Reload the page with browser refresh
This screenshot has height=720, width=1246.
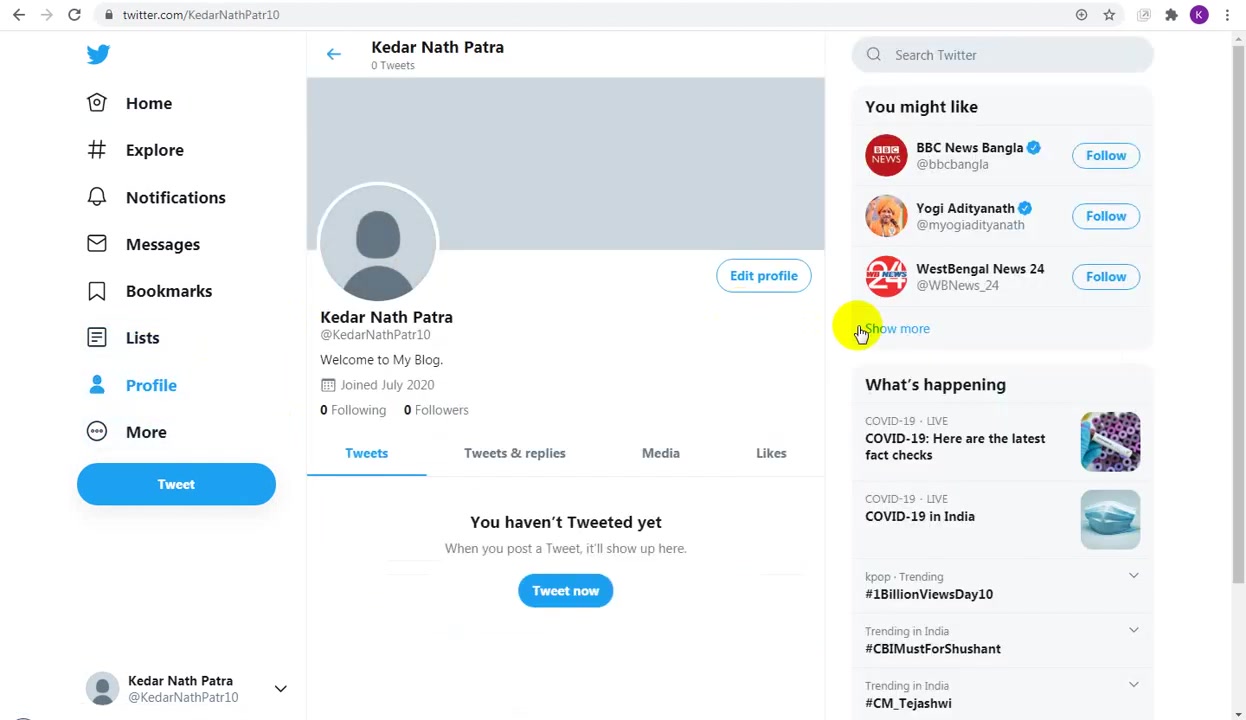coord(74,15)
